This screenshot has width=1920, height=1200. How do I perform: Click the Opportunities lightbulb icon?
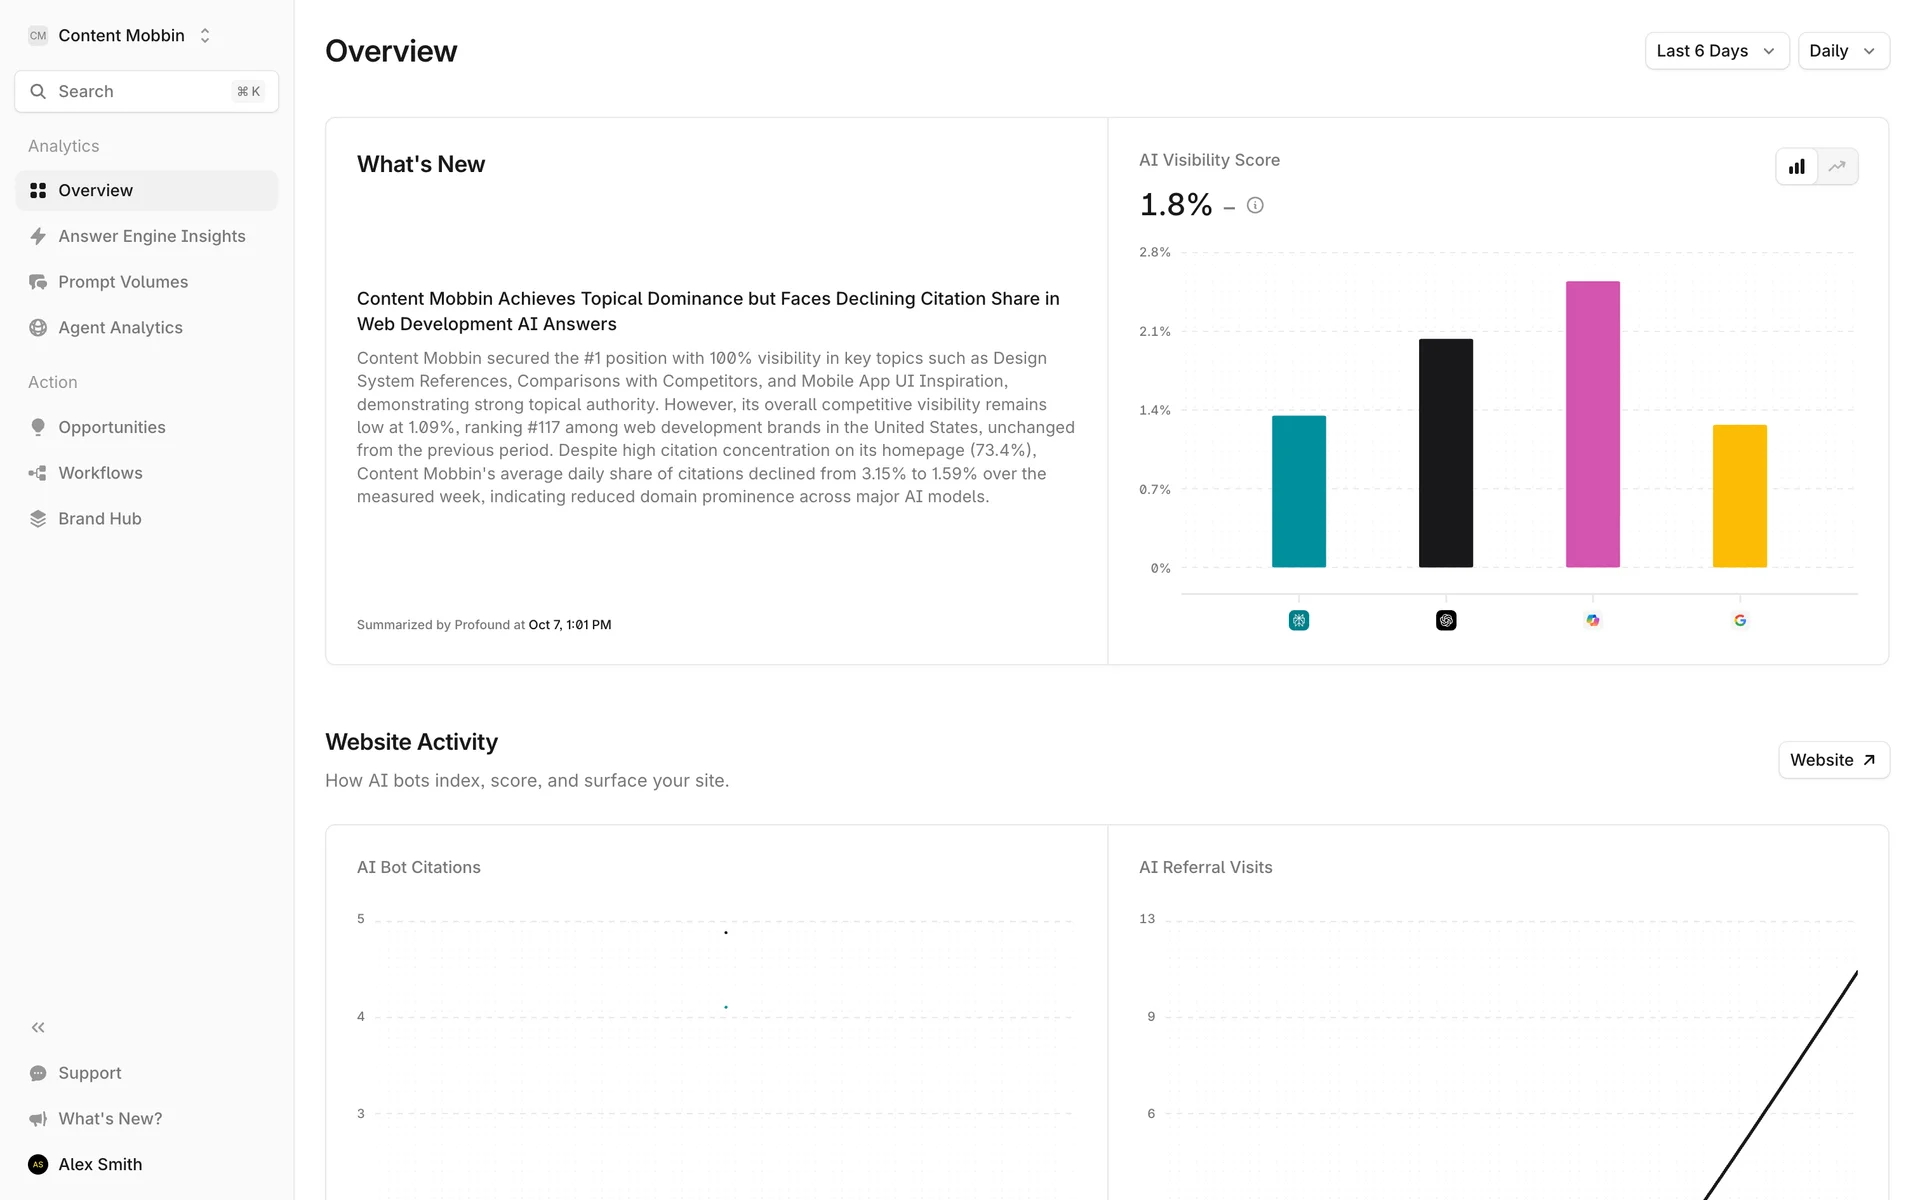[x=38, y=427]
